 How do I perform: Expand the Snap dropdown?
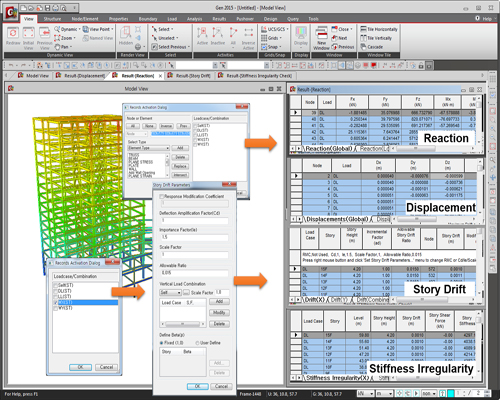[x=280, y=47]
